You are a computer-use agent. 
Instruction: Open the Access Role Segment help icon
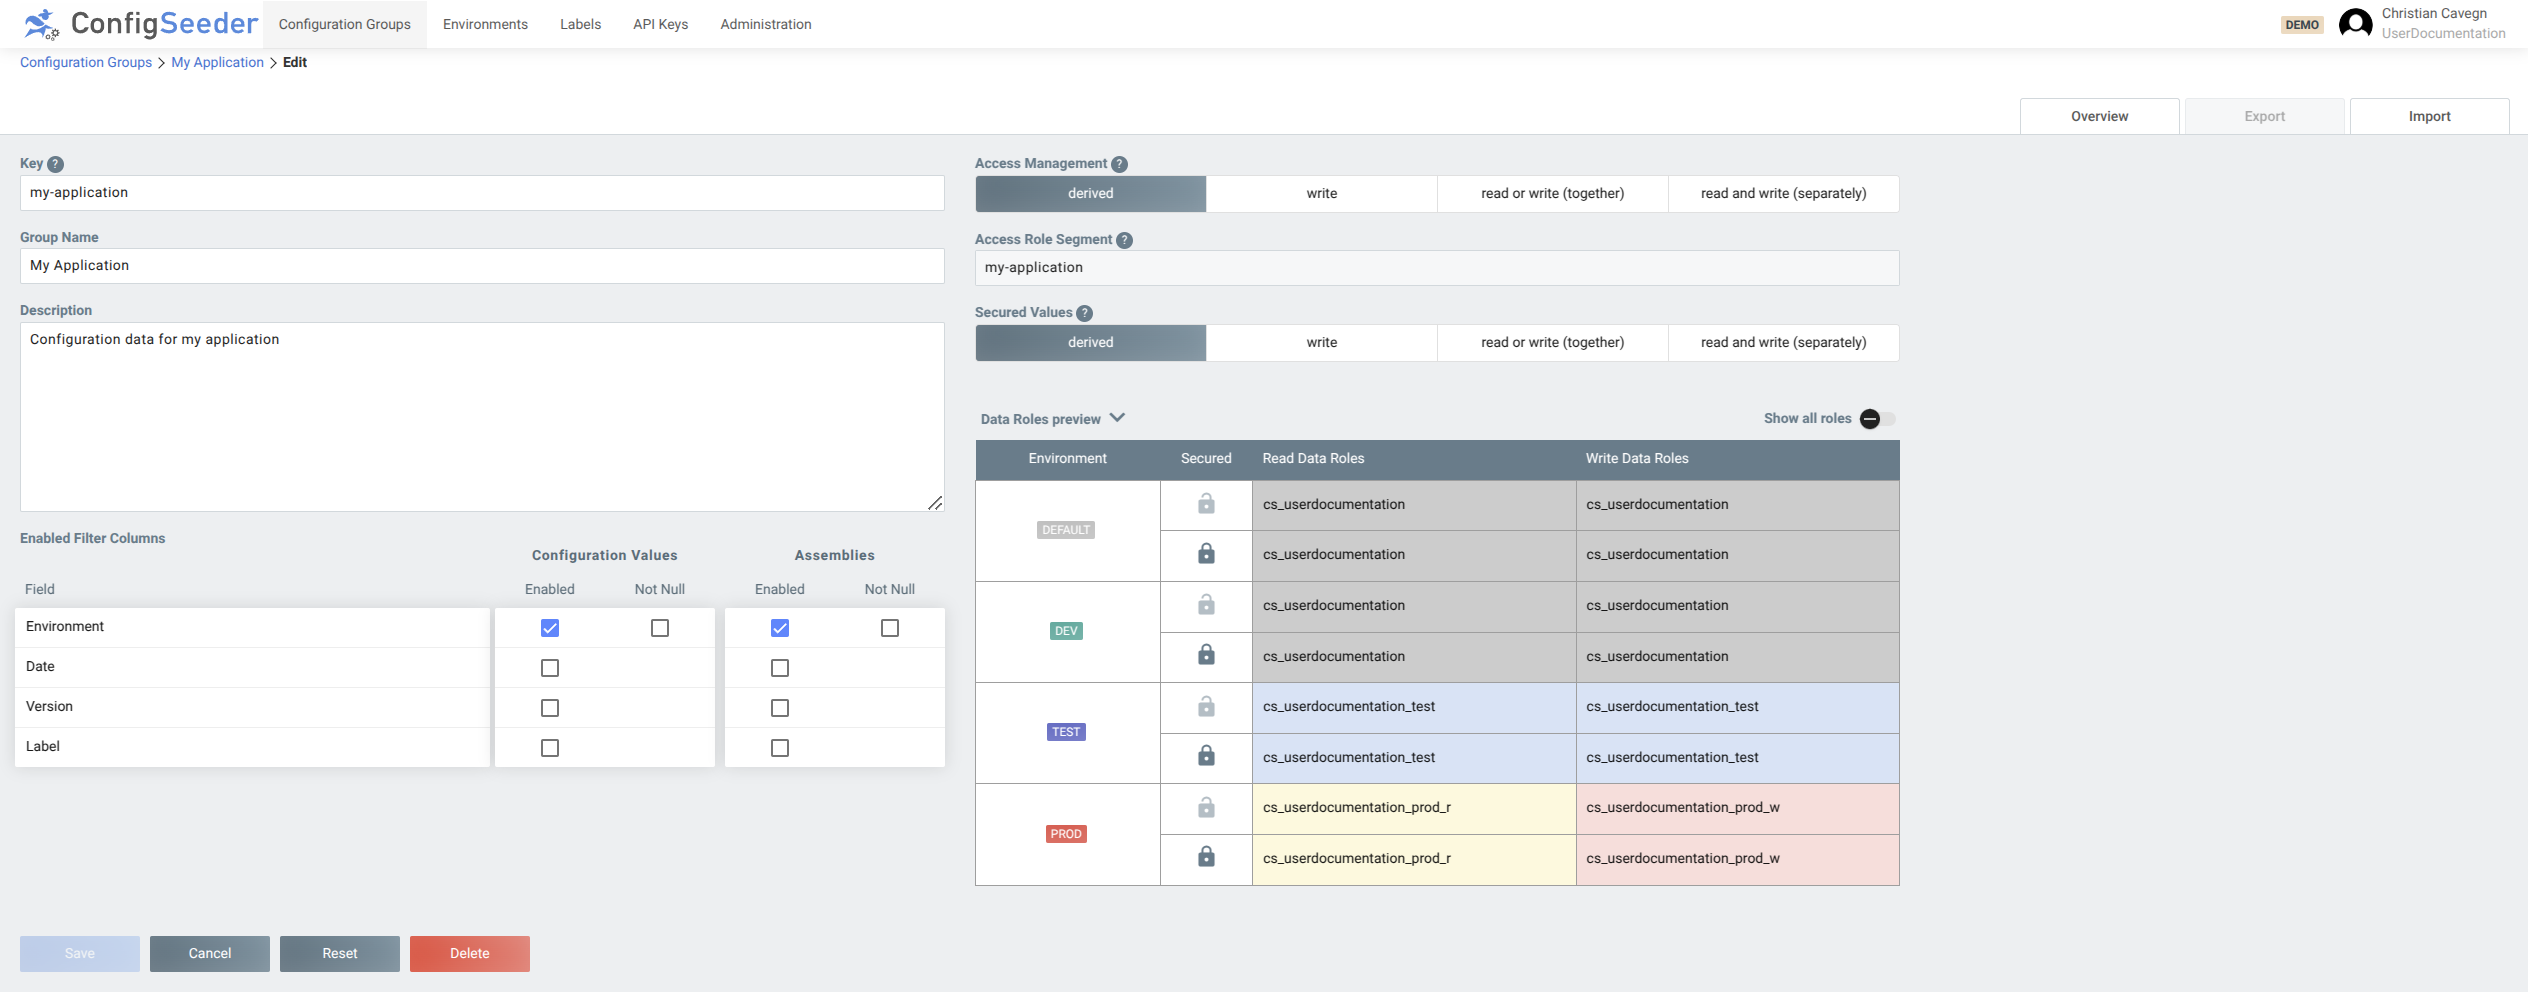[x=1124, y=239]
